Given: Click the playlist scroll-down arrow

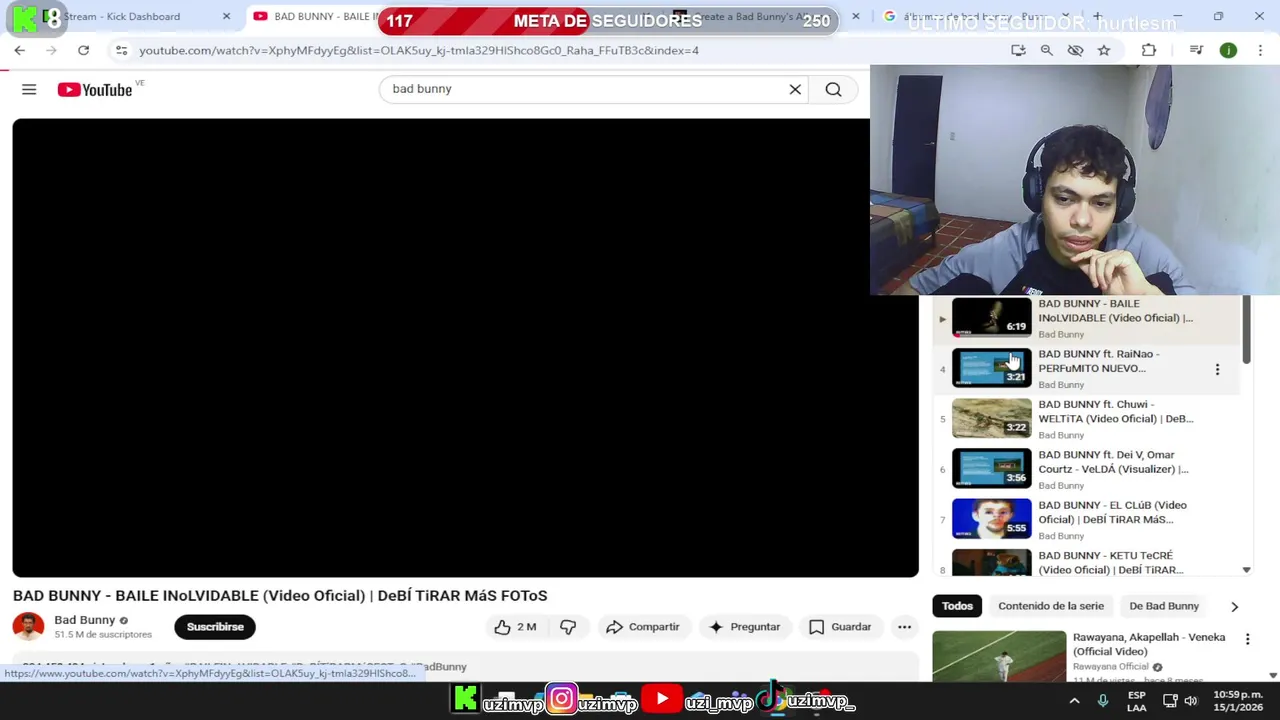Looking at the screenshot, I should click(x=1246, y=570).
